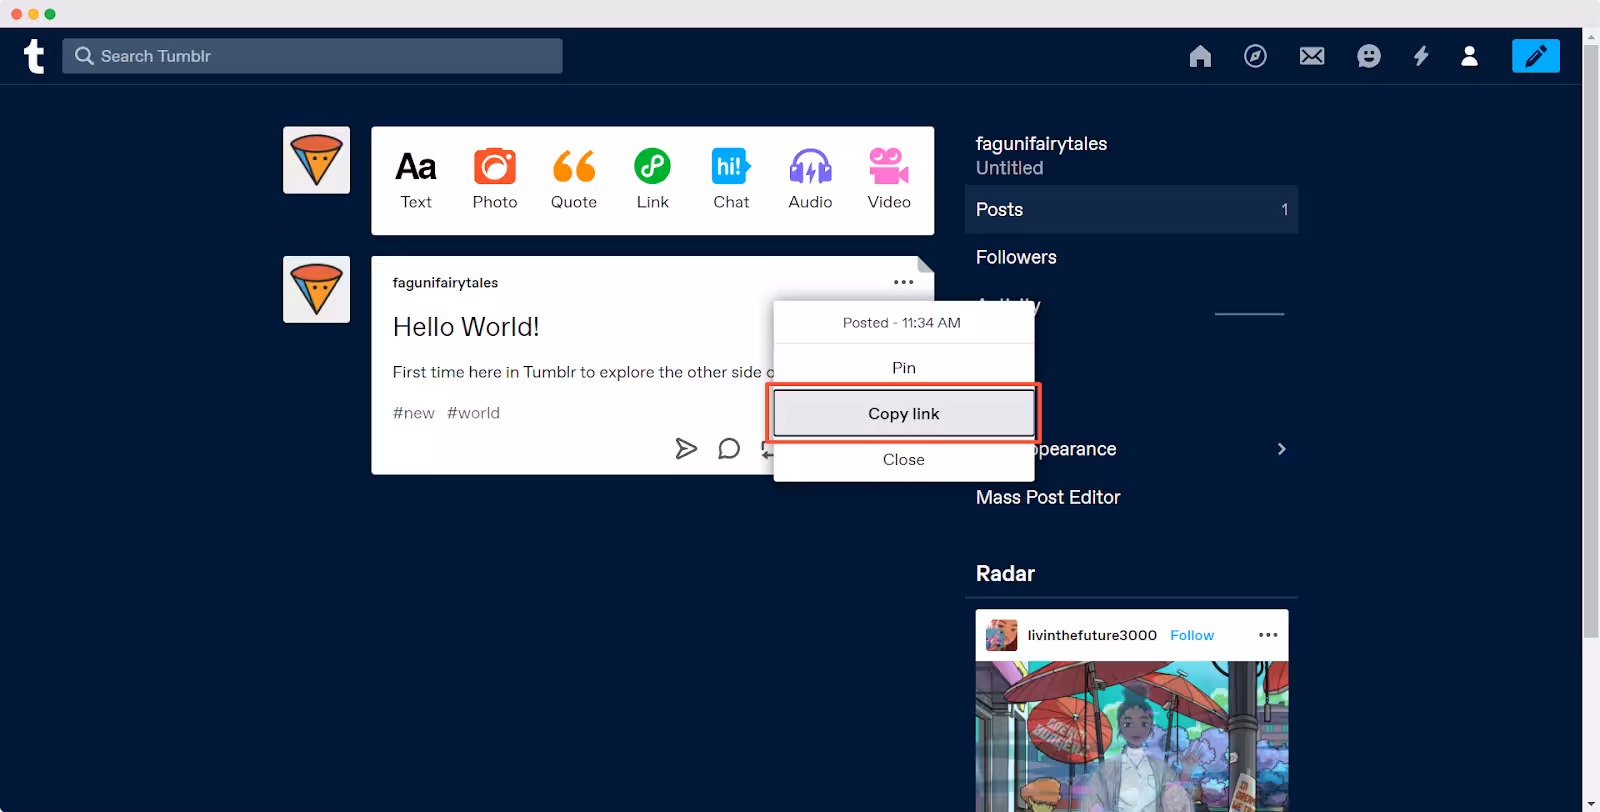Open the Explore compass icon

point(1255,56)
